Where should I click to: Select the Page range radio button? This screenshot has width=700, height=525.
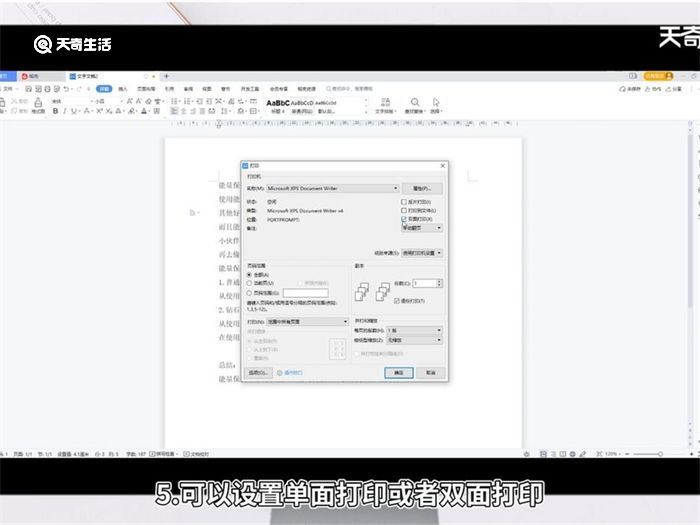(249, 293)
